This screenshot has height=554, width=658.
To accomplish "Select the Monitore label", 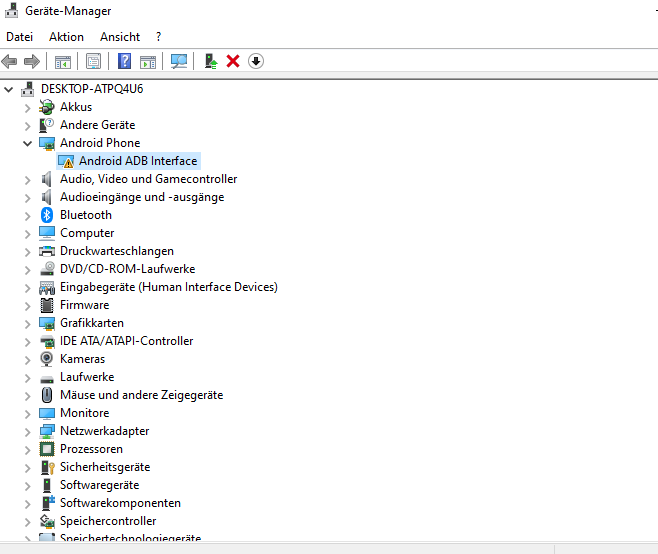I will pyautogui.click(x=84, y=413).
